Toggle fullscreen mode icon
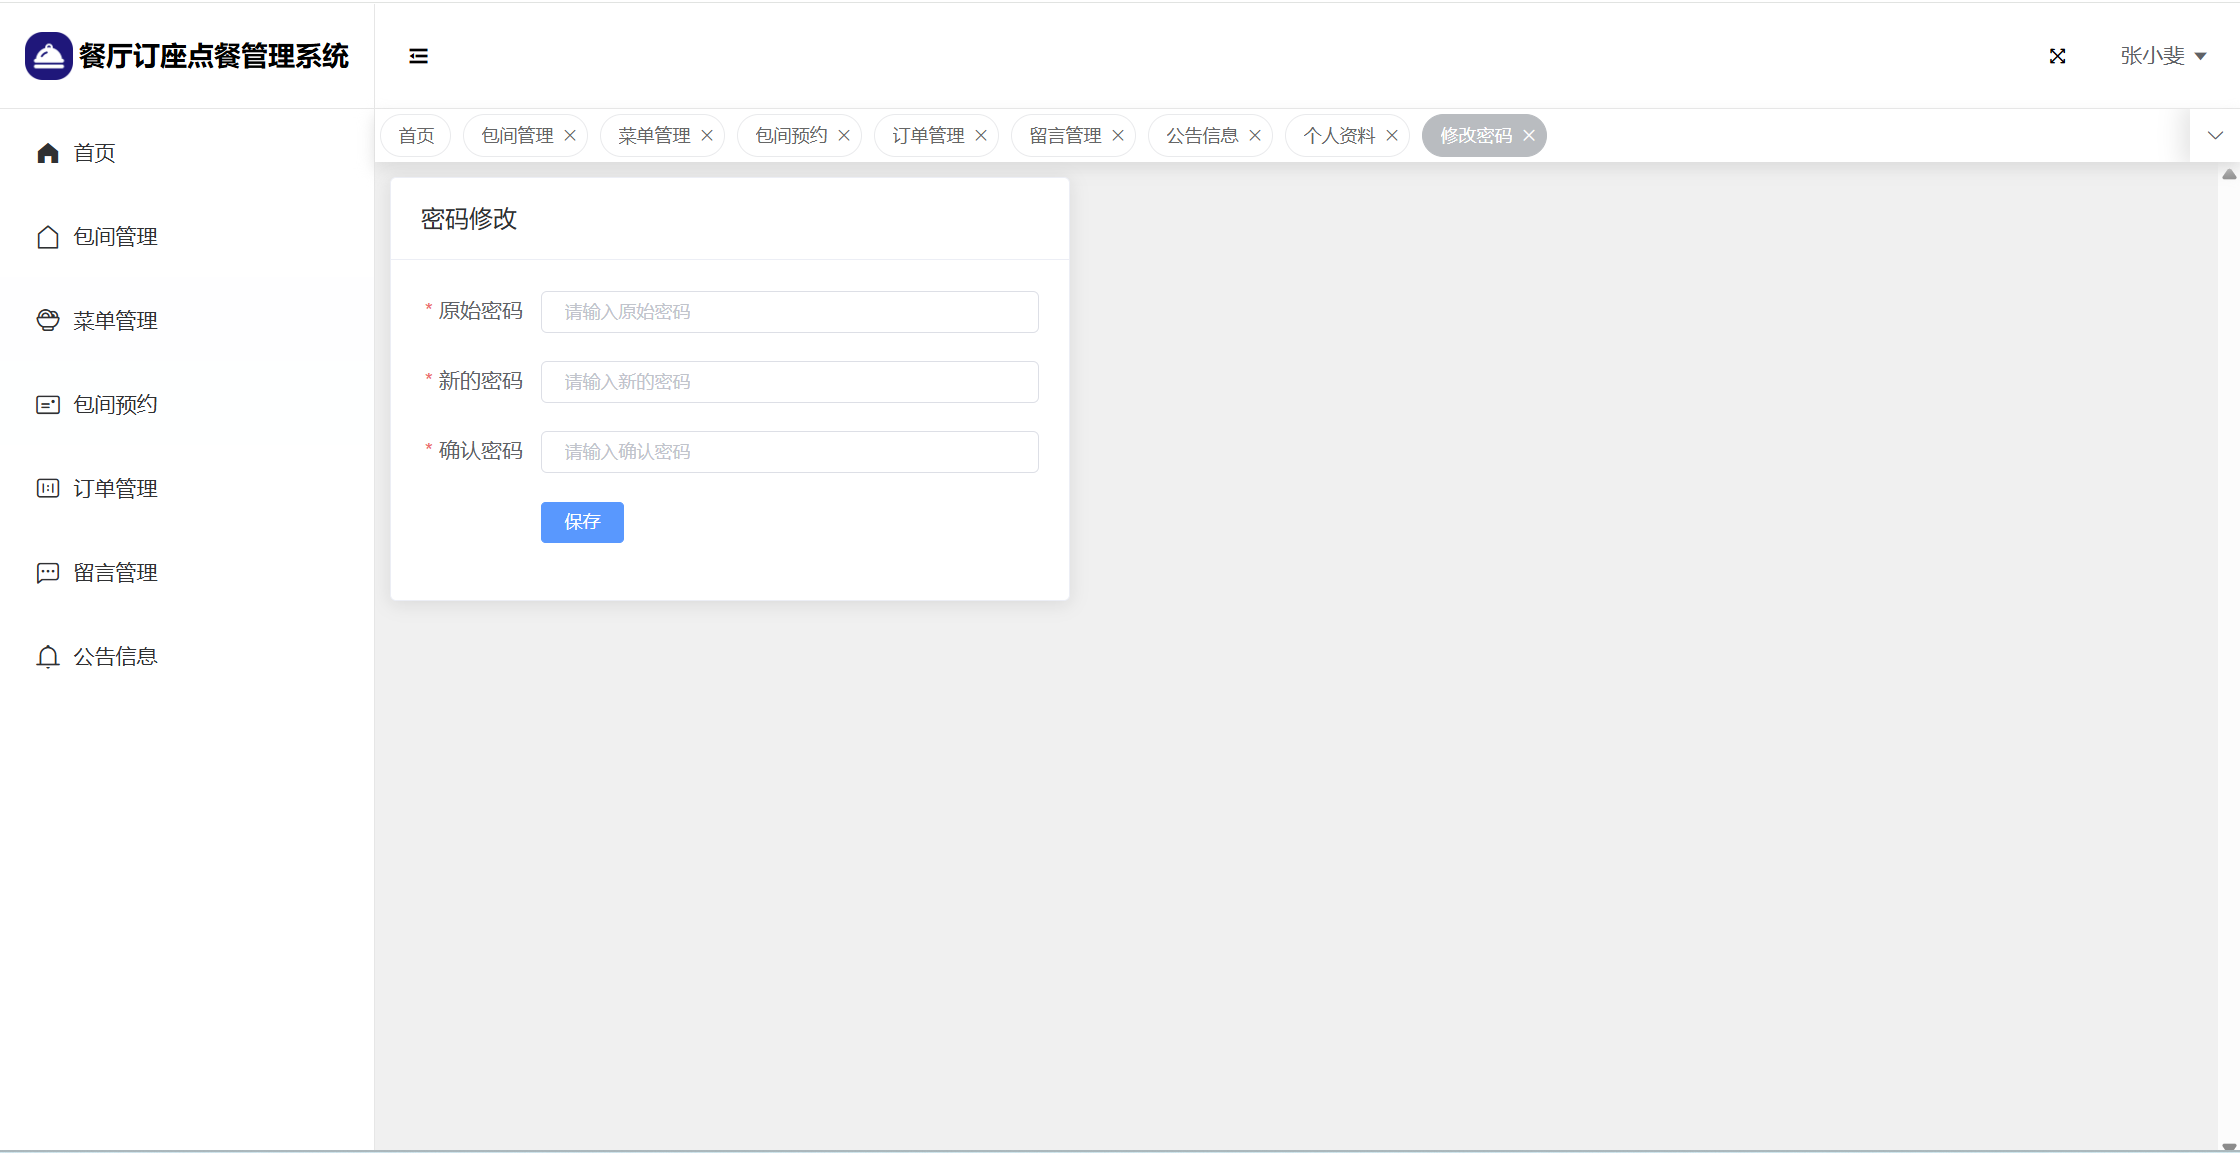The image size is (2240, 1153). pos(2057,56)
